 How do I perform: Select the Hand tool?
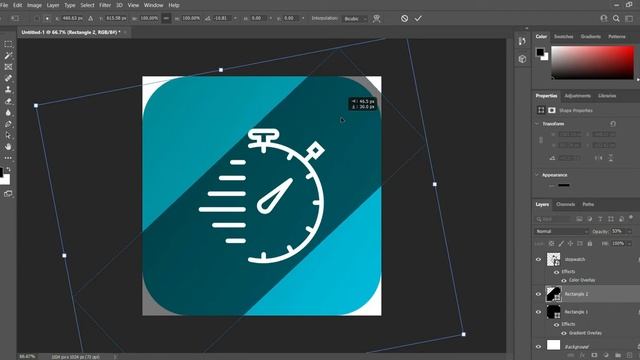coord(8,147)
